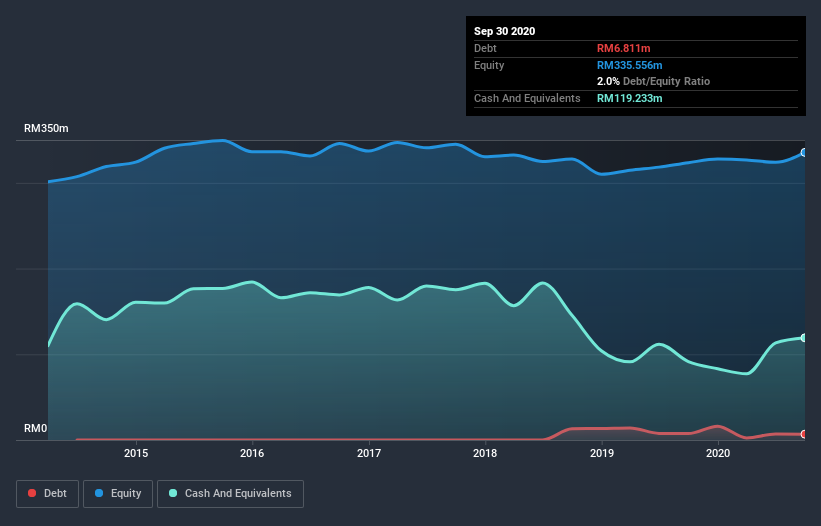Click the 2018 x-axis label
Viewport: 821px width, 526px height.
point(485,453)
